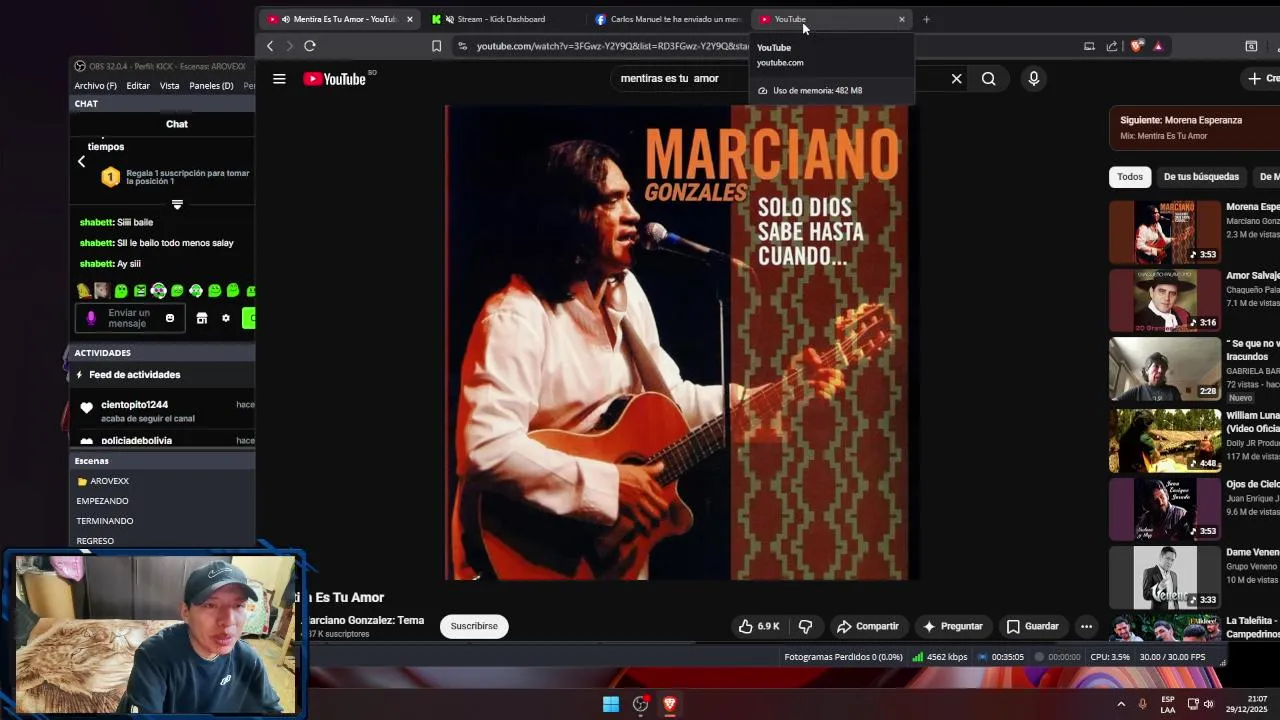Open emoji picker in chat box
Viewport: 1280px width, 720px height.
(x=170, y=318)
